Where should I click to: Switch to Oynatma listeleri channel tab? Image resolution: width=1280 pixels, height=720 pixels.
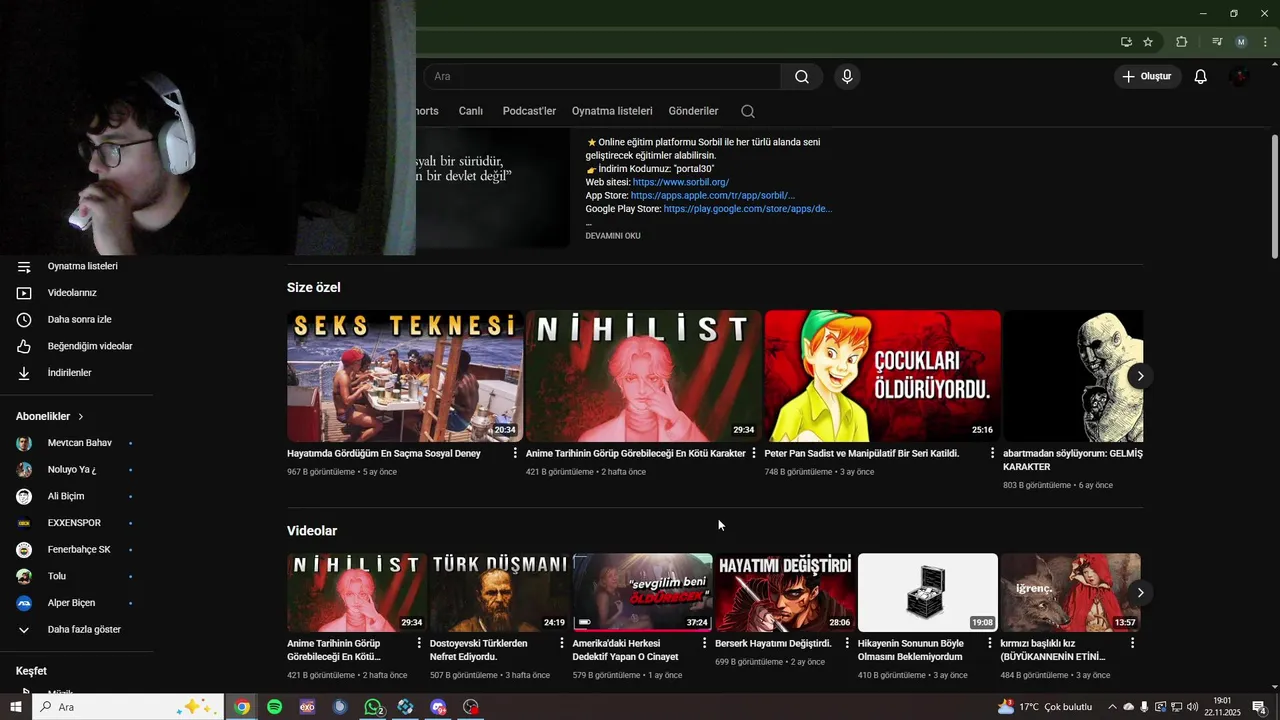tap(612, 111)
